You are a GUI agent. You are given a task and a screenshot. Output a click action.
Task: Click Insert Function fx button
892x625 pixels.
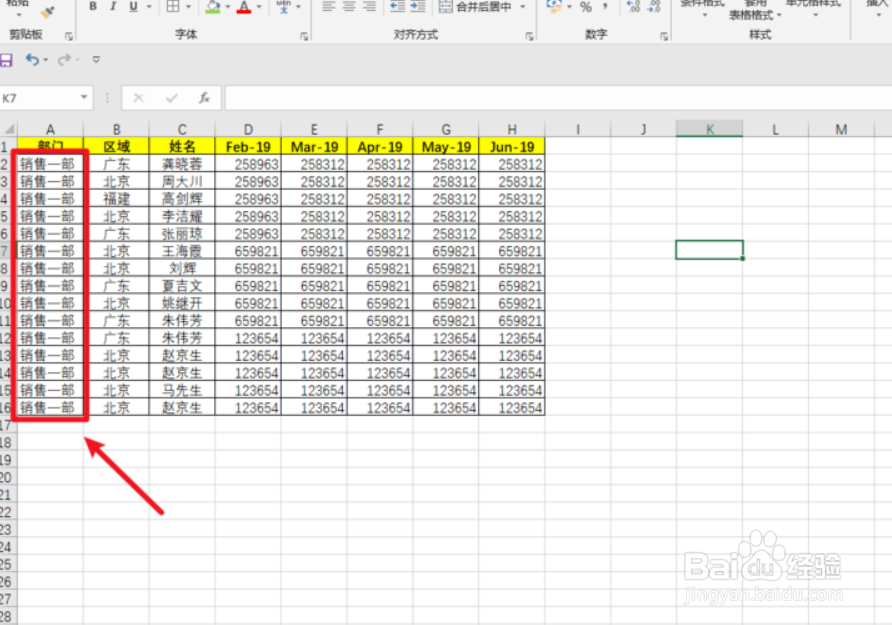click(x=205, y=98)
